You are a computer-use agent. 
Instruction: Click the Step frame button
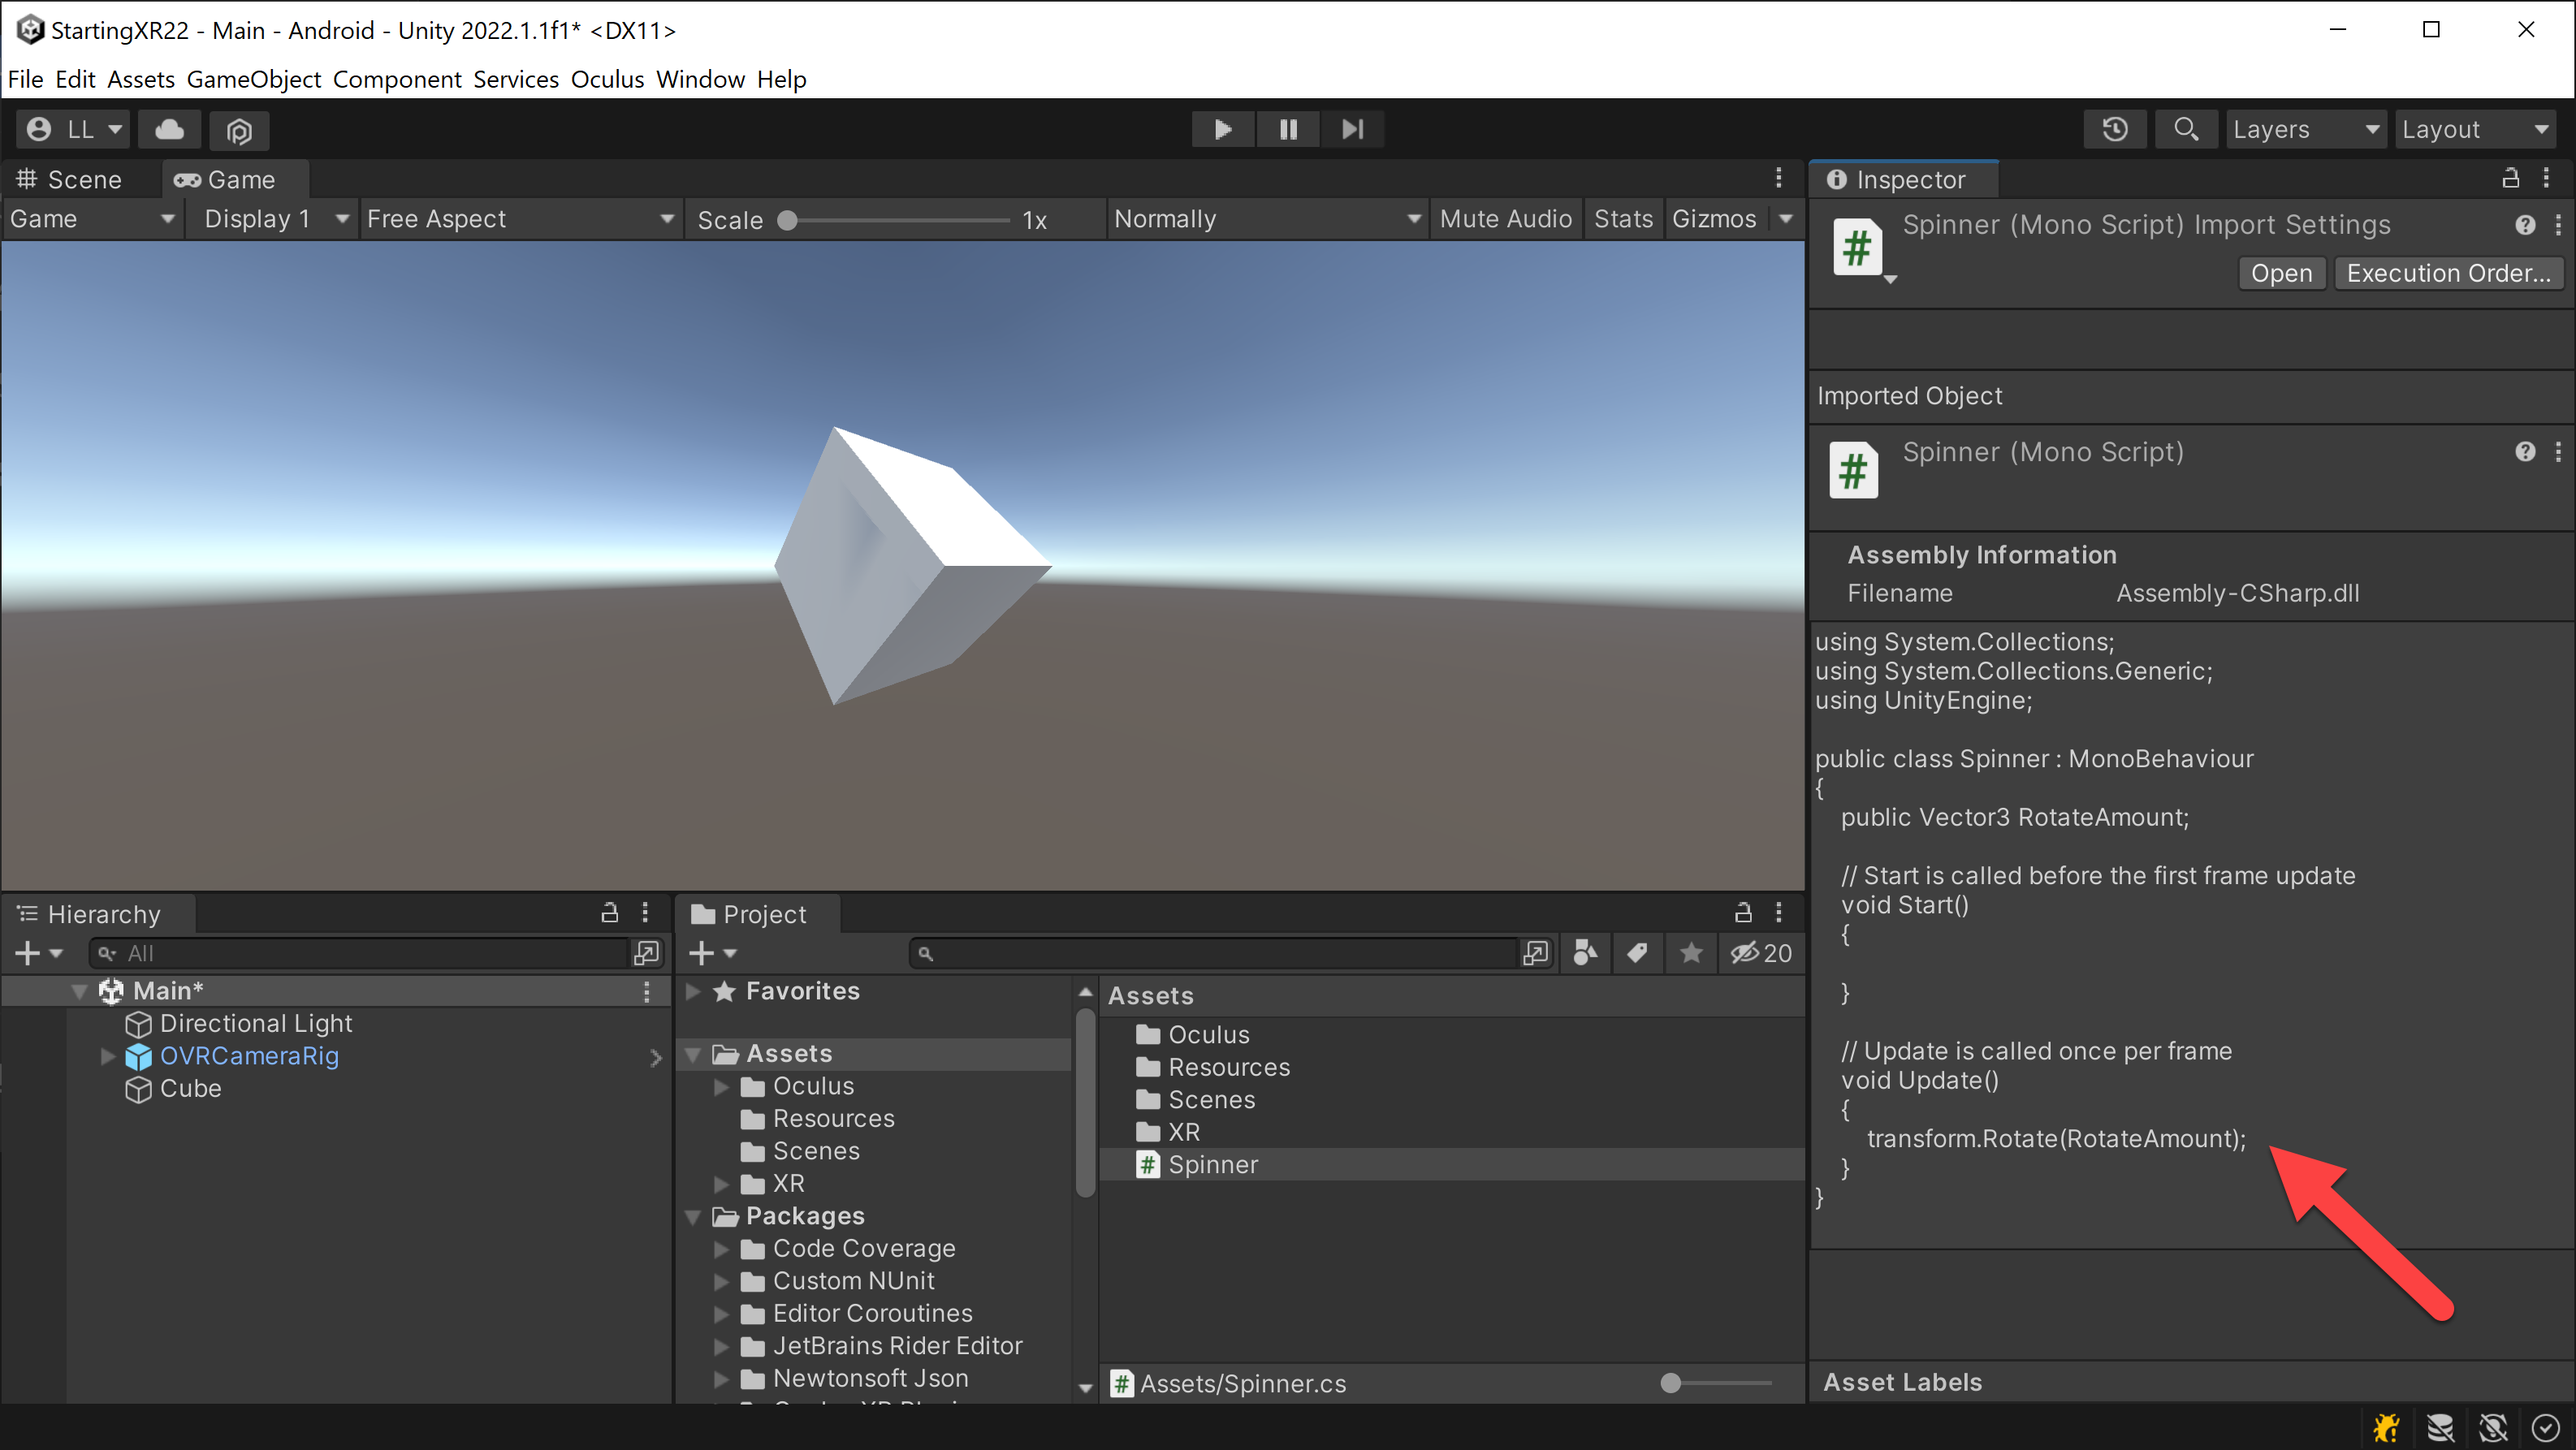coord(1352,129)
